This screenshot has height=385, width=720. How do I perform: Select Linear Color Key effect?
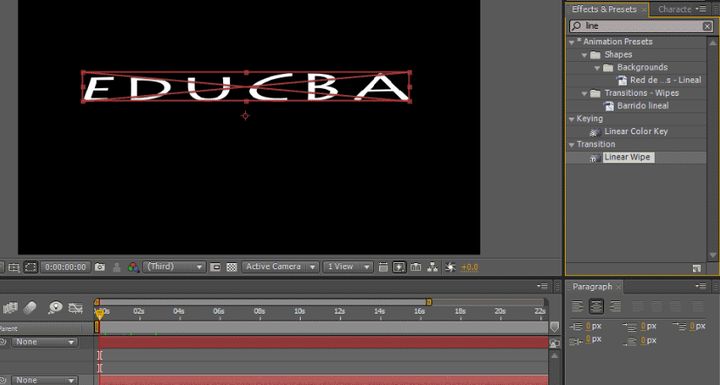coord(636,131)
